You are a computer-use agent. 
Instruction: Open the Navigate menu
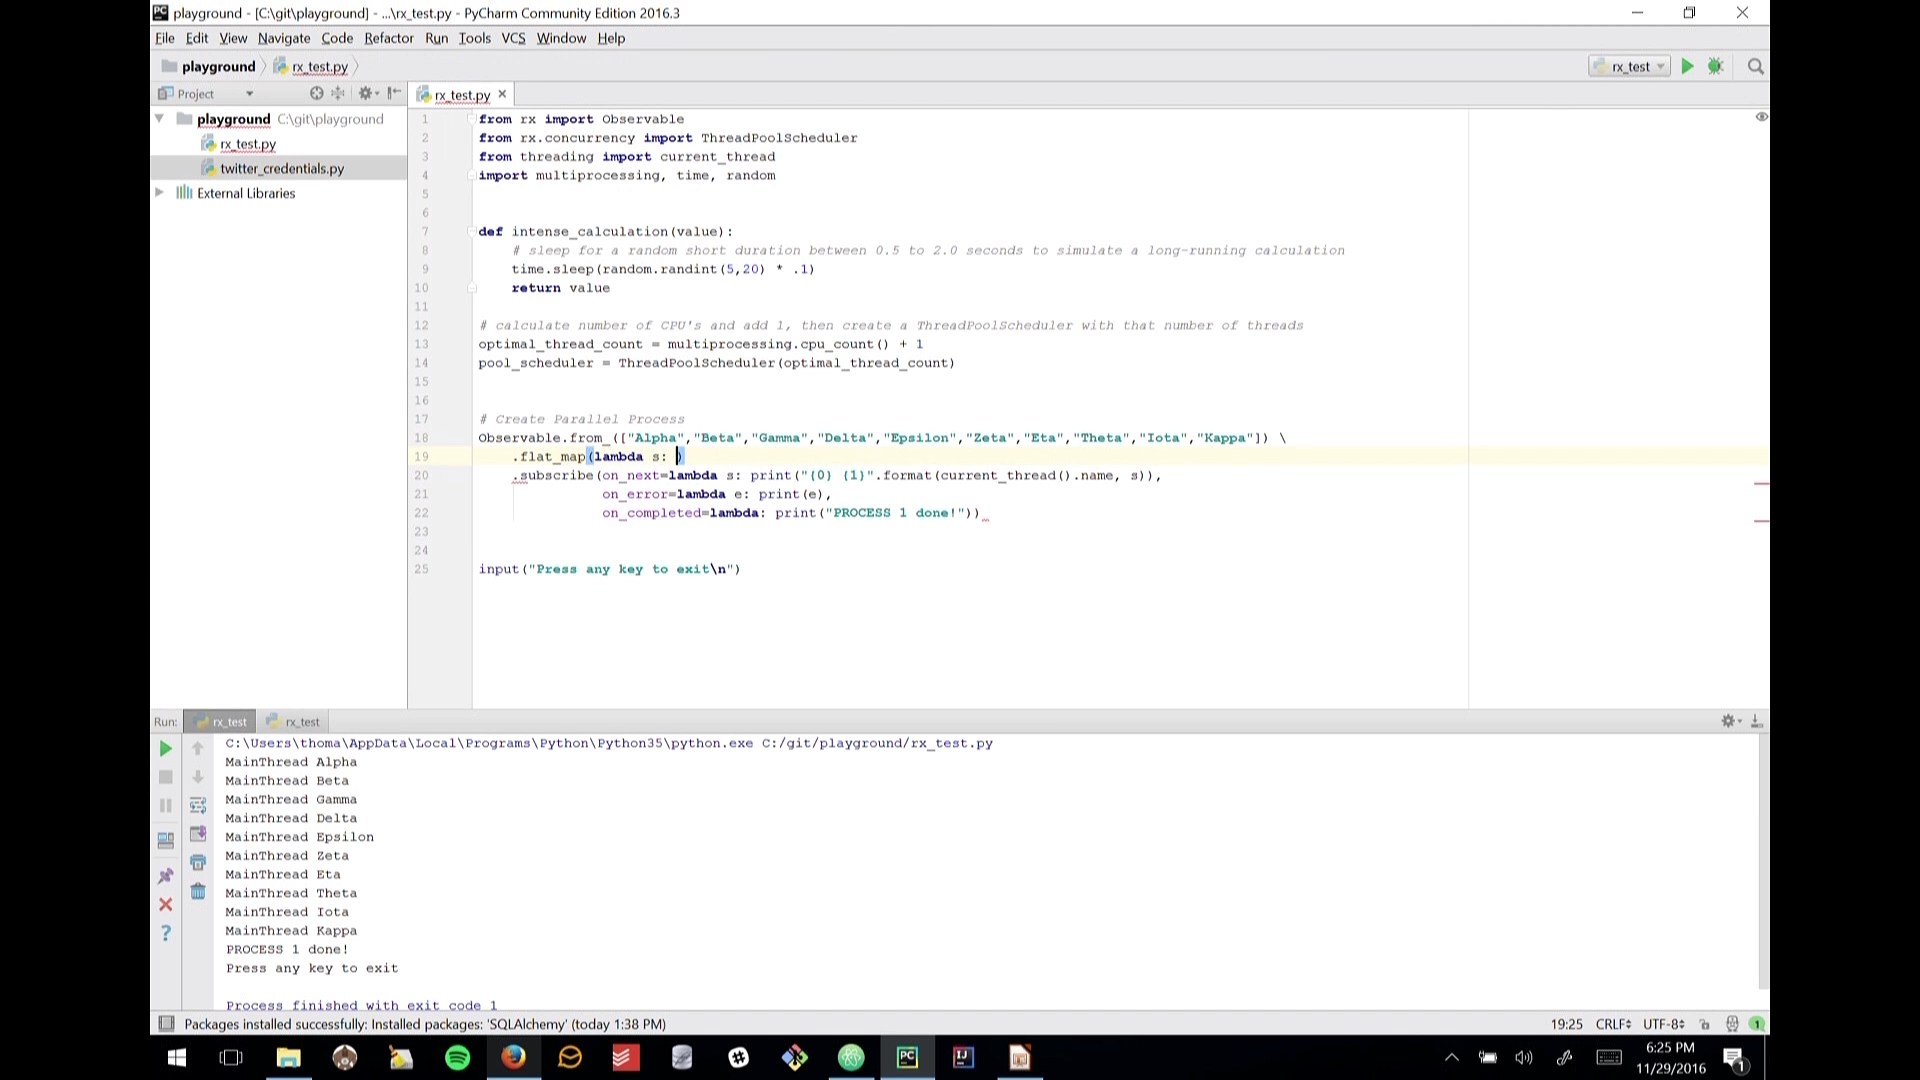[284, 38]
